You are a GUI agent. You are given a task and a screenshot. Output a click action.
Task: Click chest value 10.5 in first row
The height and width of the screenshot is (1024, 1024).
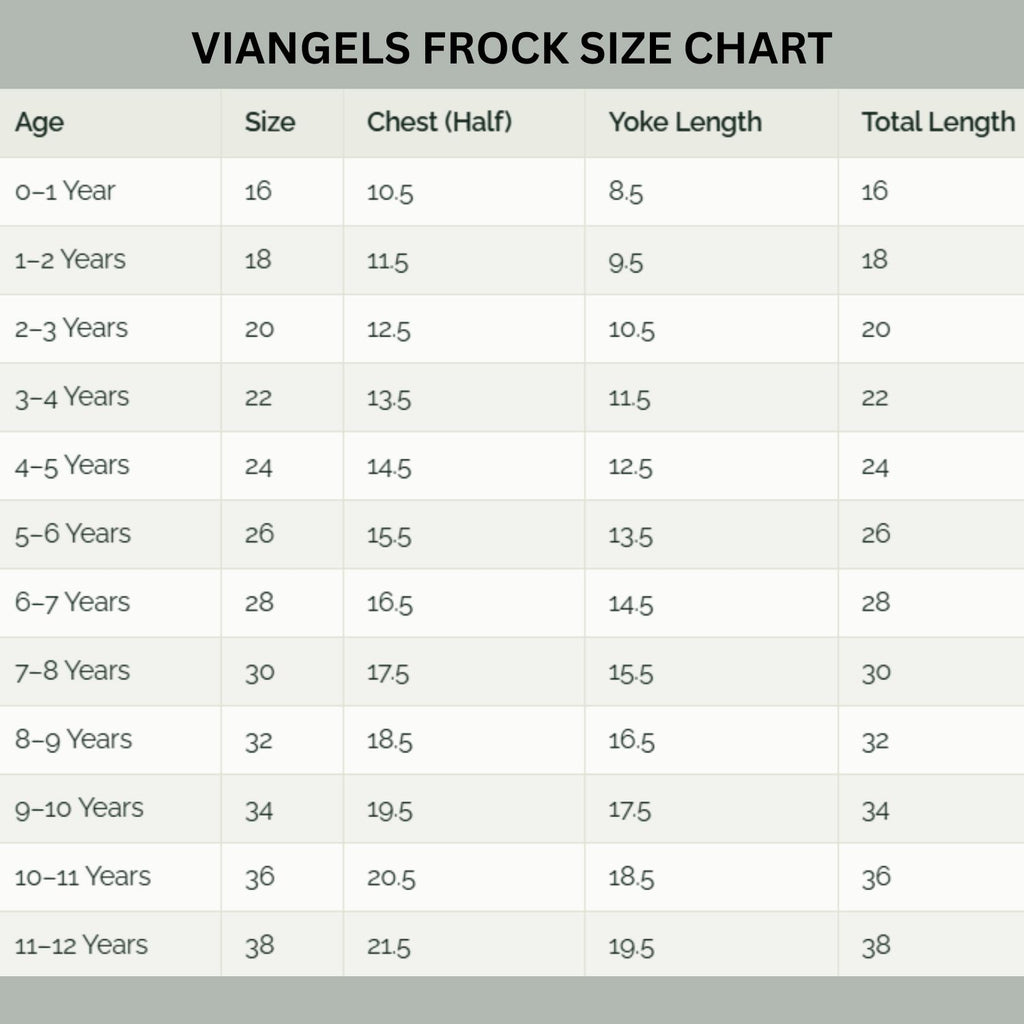point(390,192)
